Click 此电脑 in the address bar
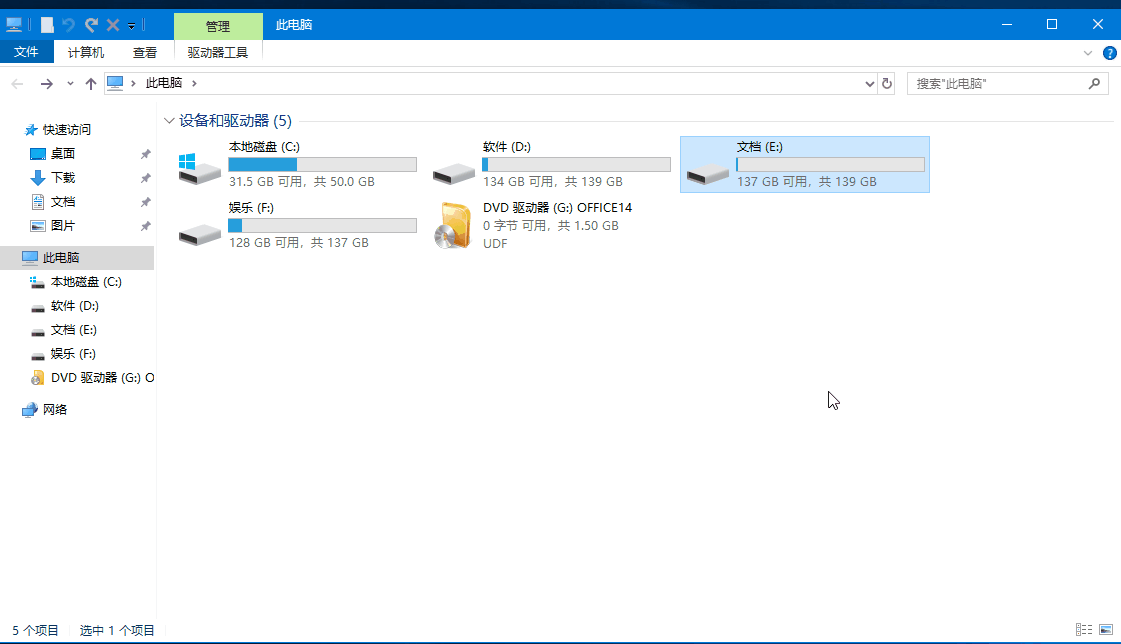Viewport: 1121px width, 644px height. click(x=164, y=83)
